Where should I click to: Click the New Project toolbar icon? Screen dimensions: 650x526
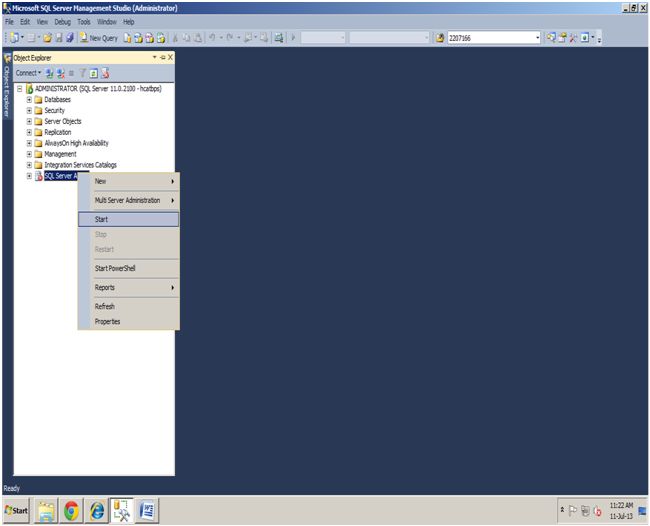pyautogui.click(x=15, y=38)
